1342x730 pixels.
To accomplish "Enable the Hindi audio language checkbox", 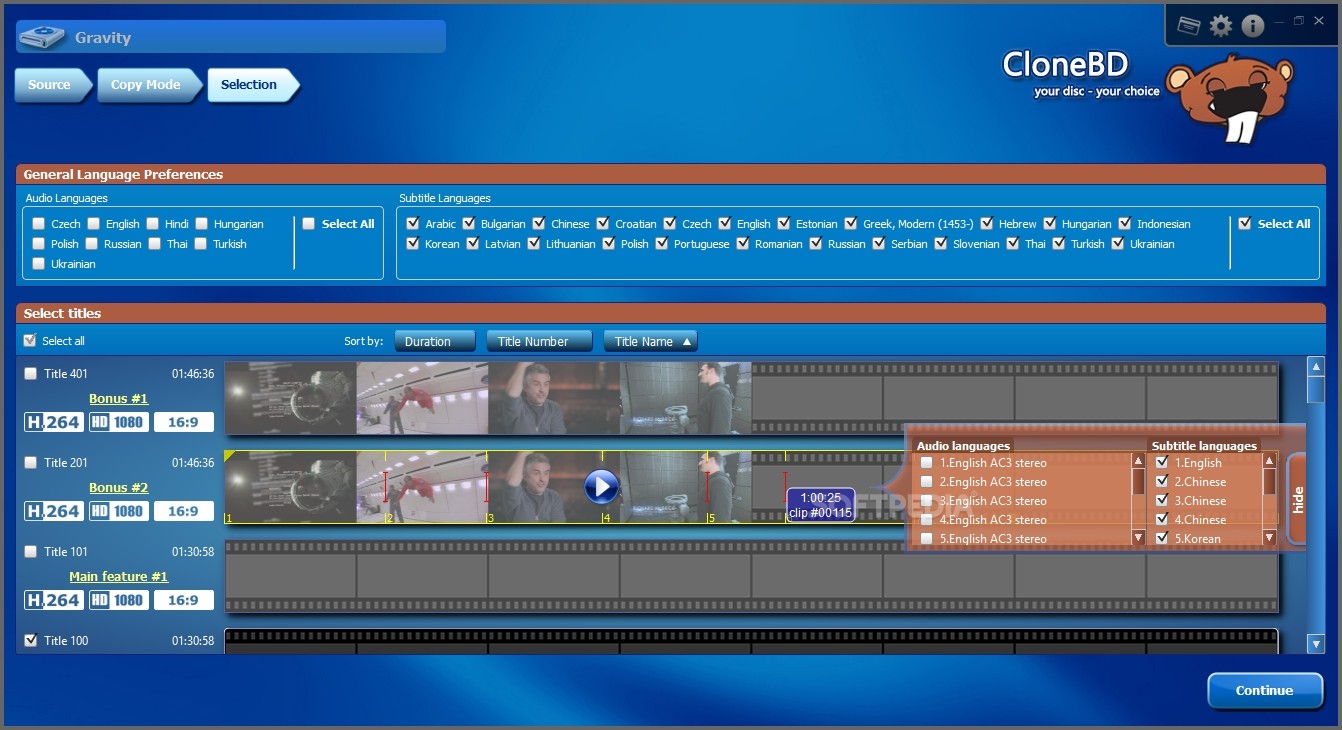I will [152, 224].
